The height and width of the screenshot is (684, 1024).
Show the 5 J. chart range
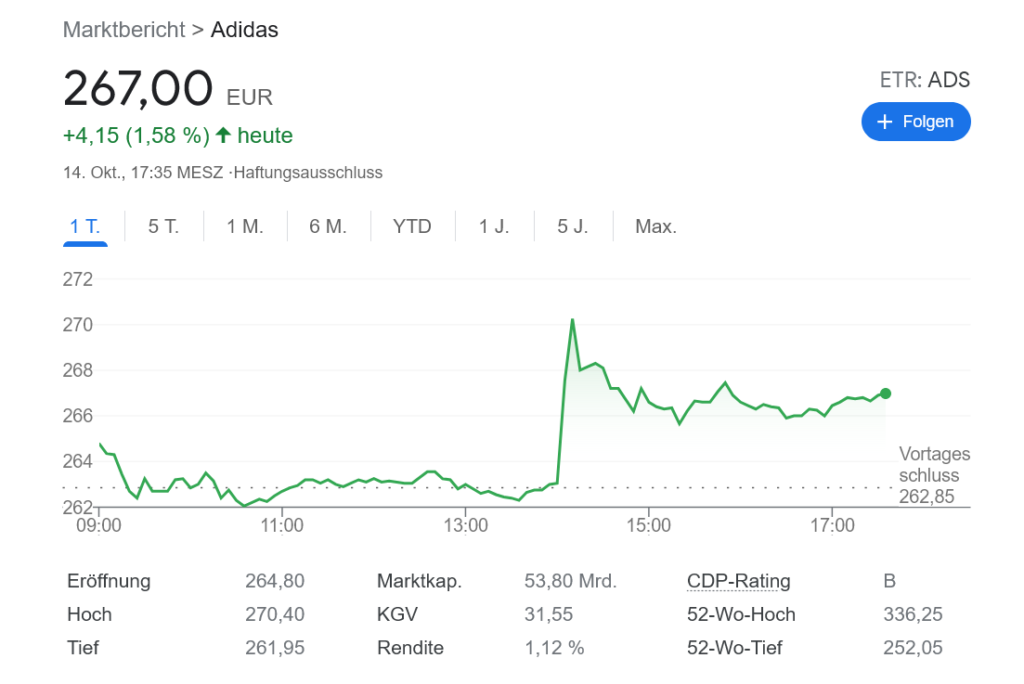coord(573,227)
